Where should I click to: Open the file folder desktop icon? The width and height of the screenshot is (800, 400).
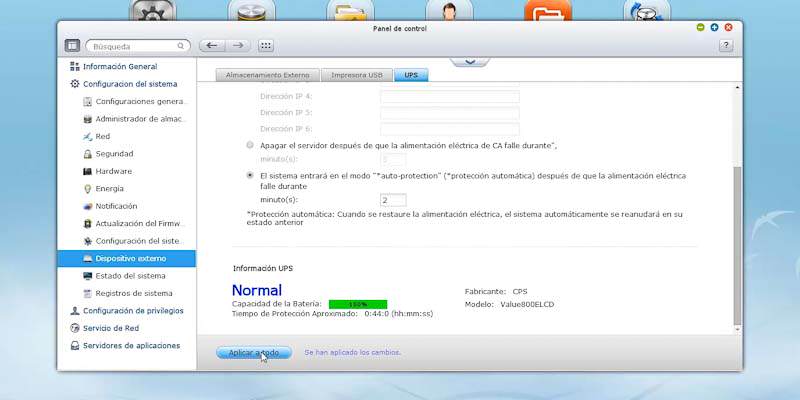(350, 10)
